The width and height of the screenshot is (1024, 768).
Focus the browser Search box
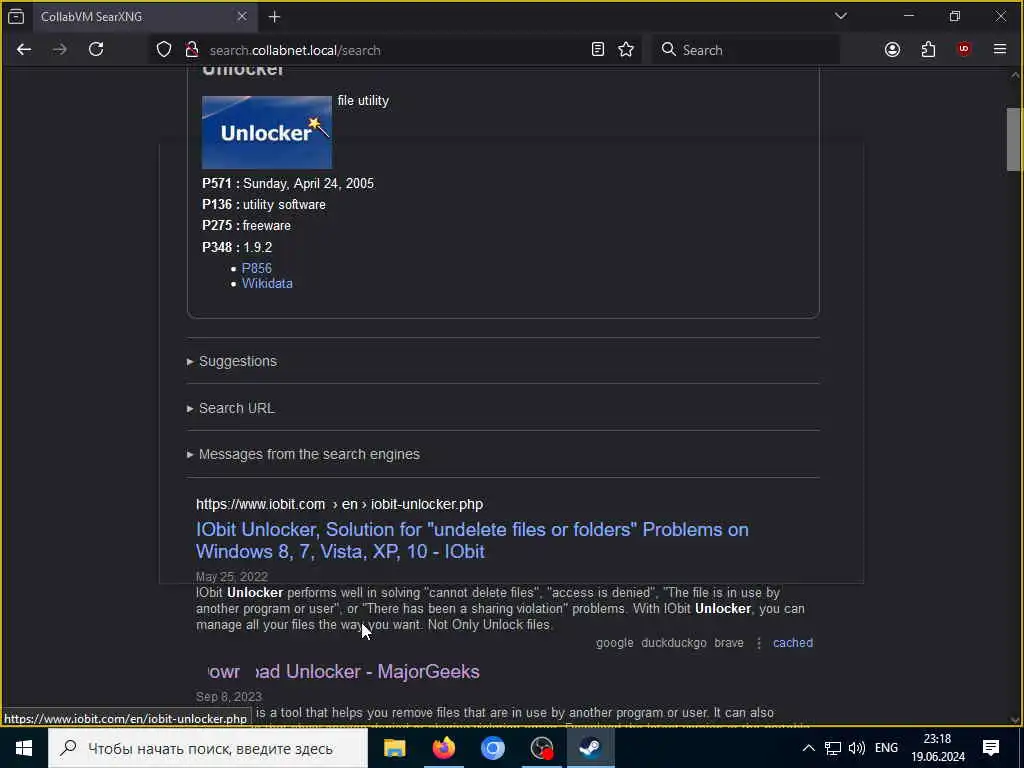[746, 50]
